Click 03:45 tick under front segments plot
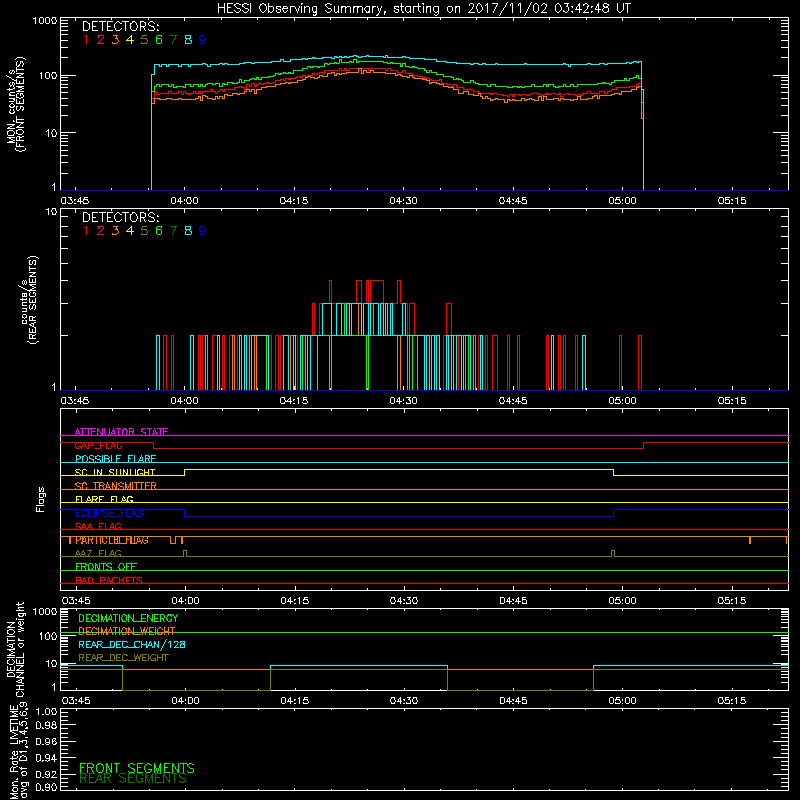This screenshot has height=800, width=800. click(x=74, y=201)
